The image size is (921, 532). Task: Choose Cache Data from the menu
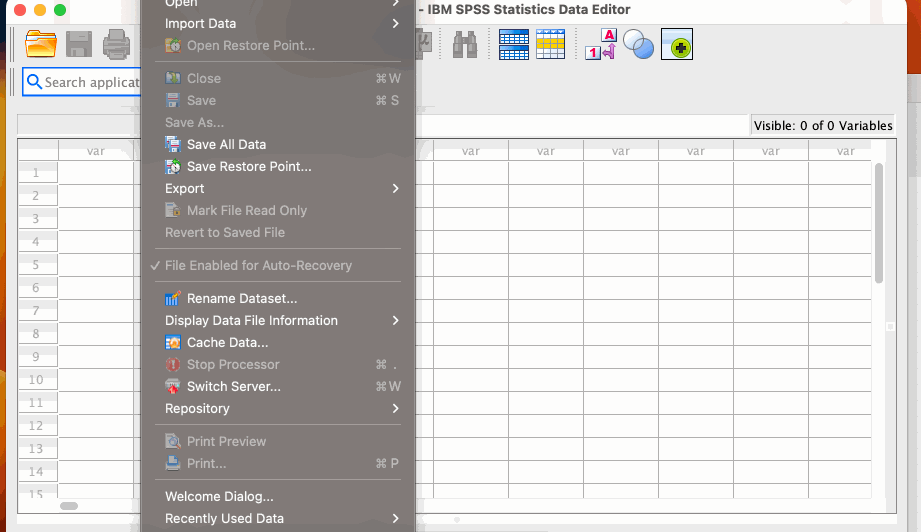pos(227,343)
